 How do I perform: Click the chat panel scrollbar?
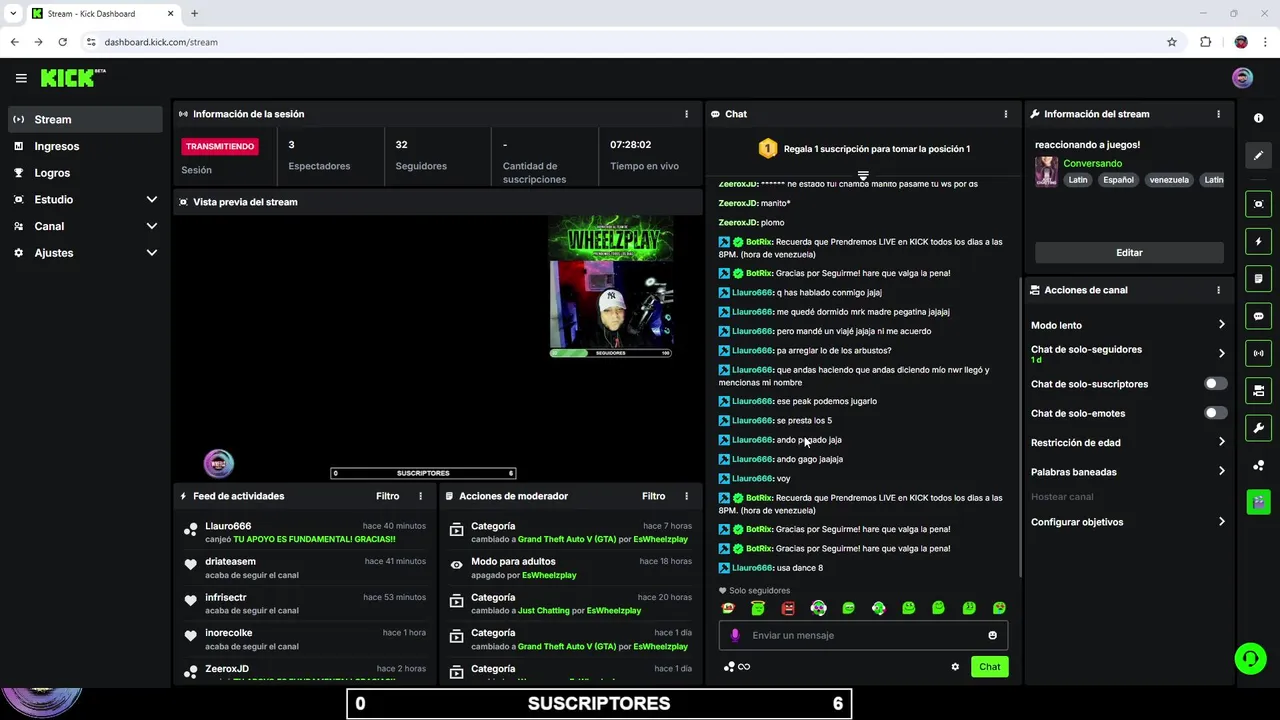[1019, 425]
